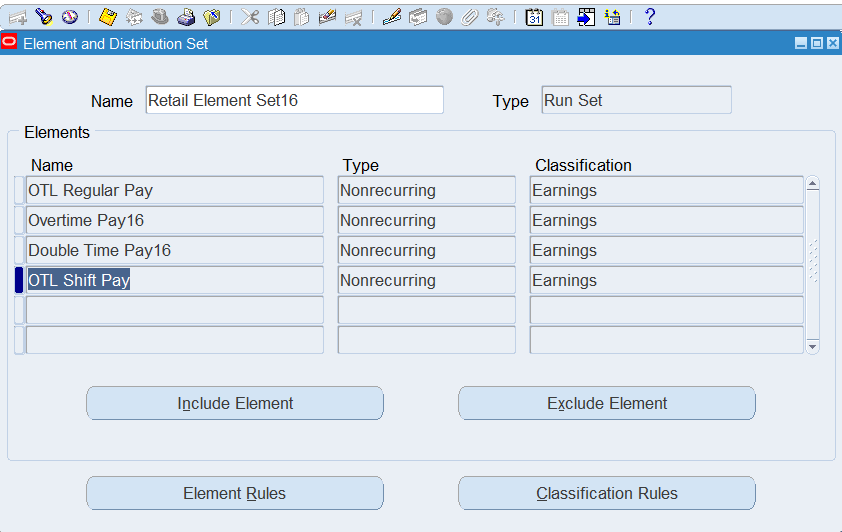Open the Classification Rules button

[607, 494]
